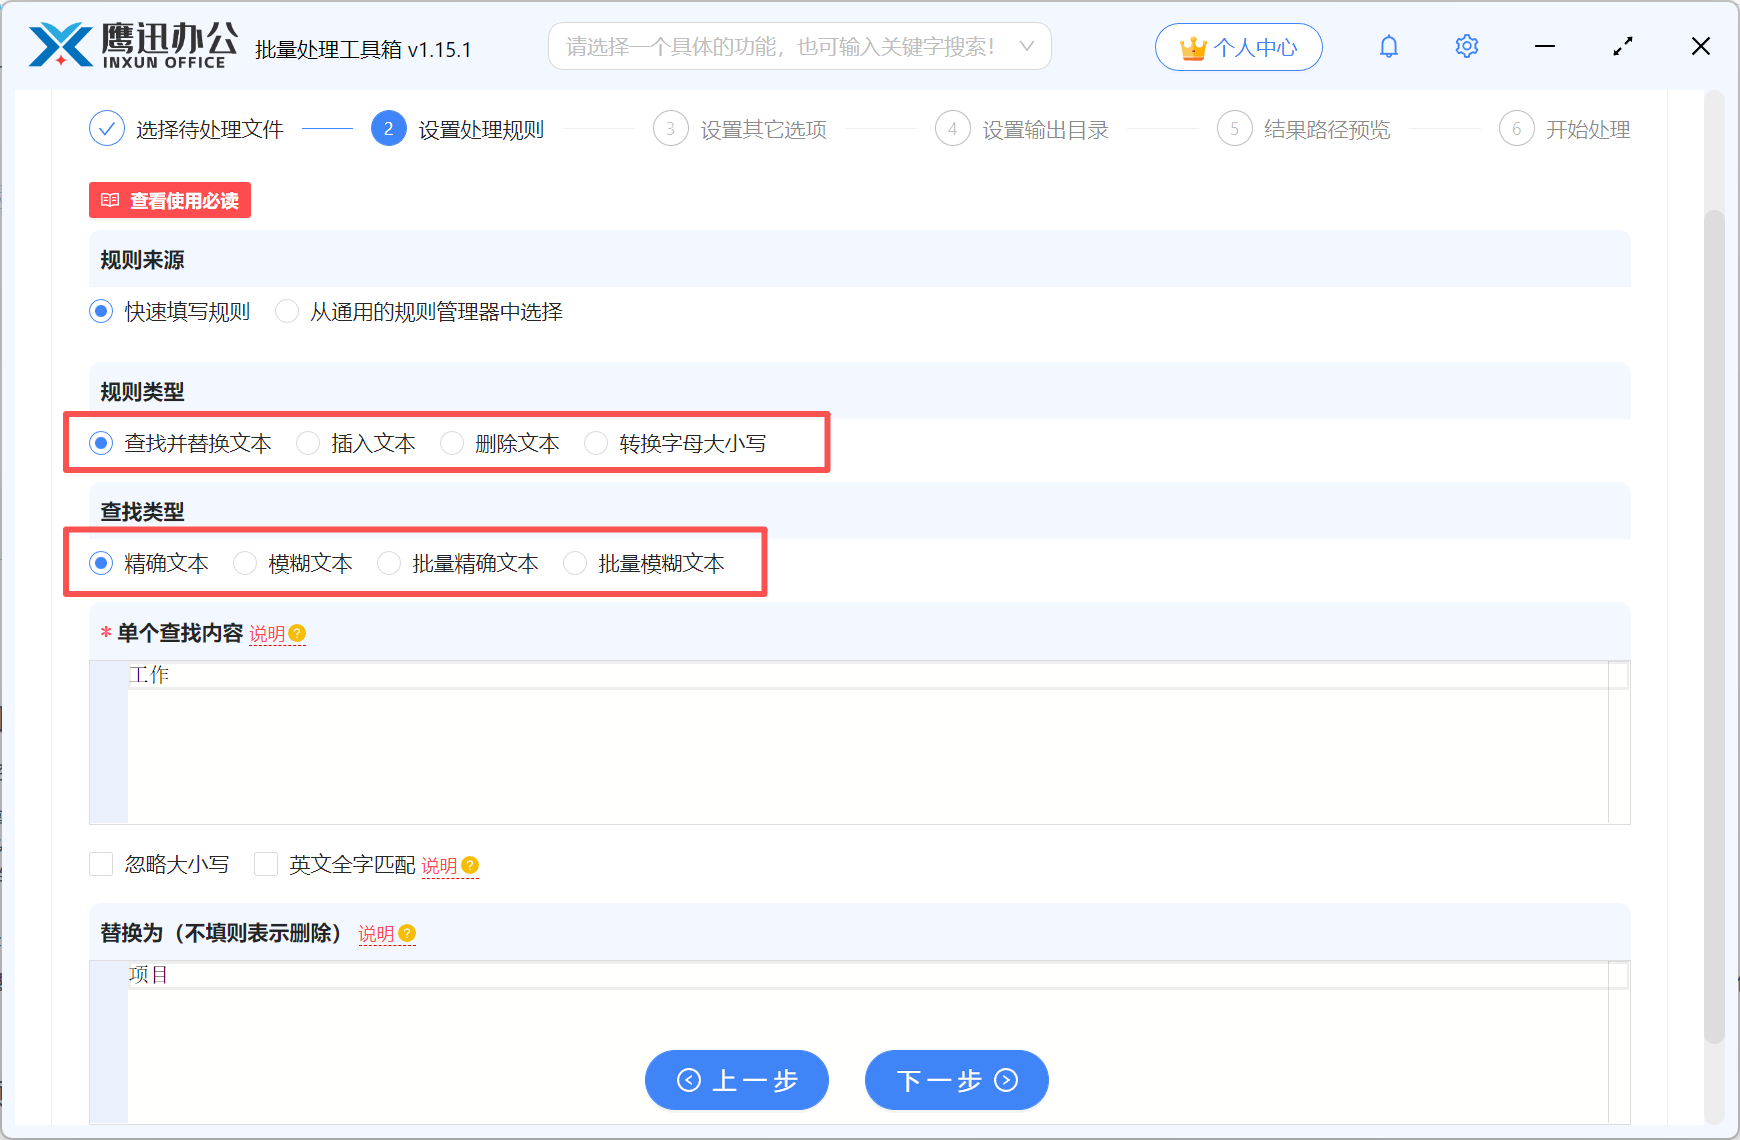The image size is (1740, 1140).
Task: Open the function search dropdown arrow
Action: pyautogui.click(x=1026, y=46)
